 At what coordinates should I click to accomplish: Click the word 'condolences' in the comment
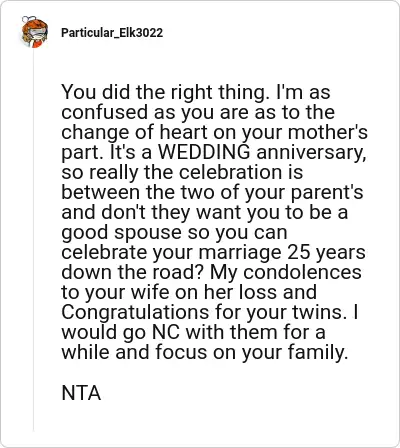coord(302,272)
